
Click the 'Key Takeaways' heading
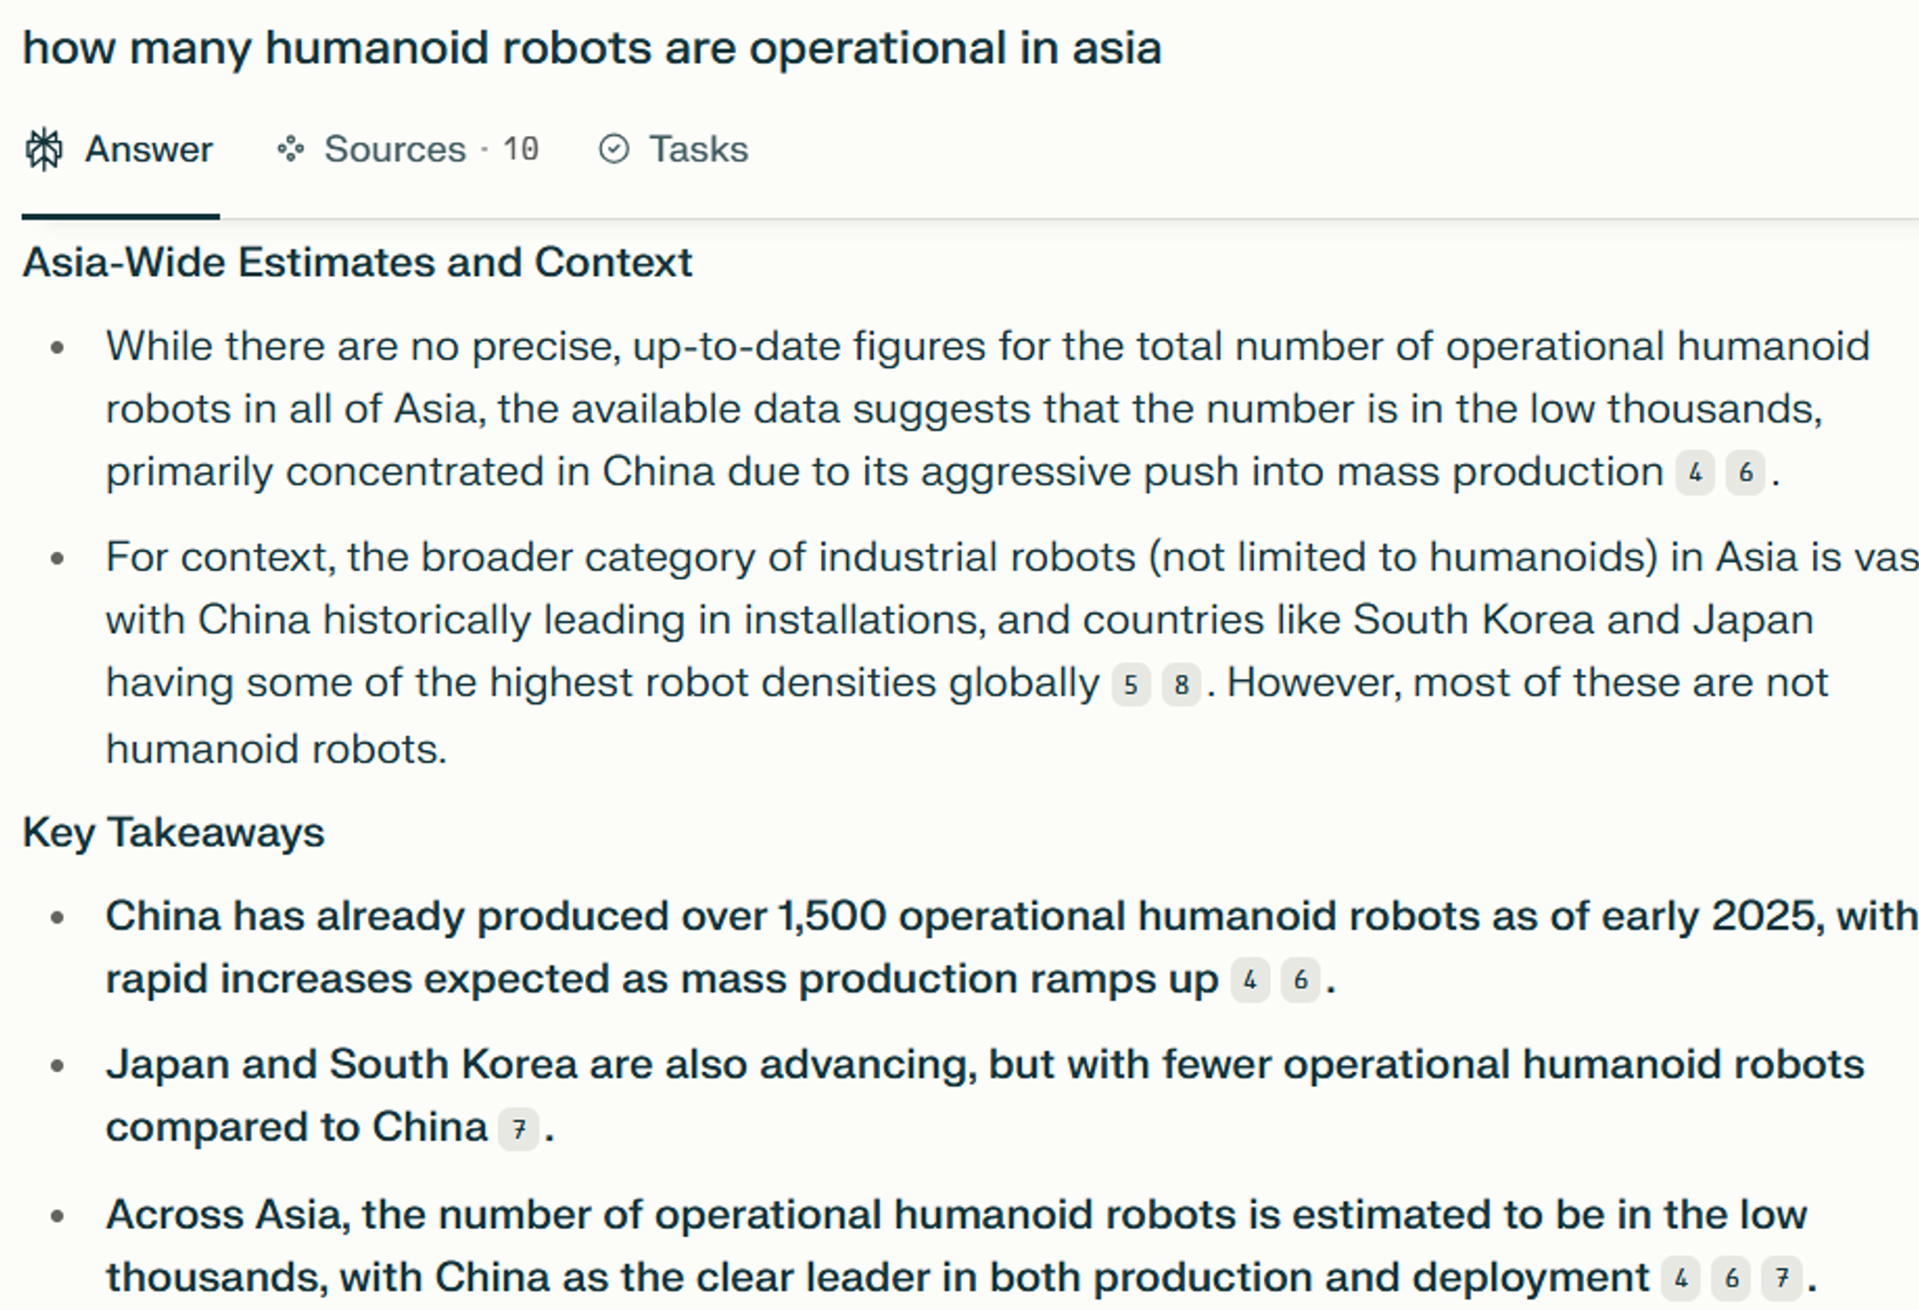[174, 832]
